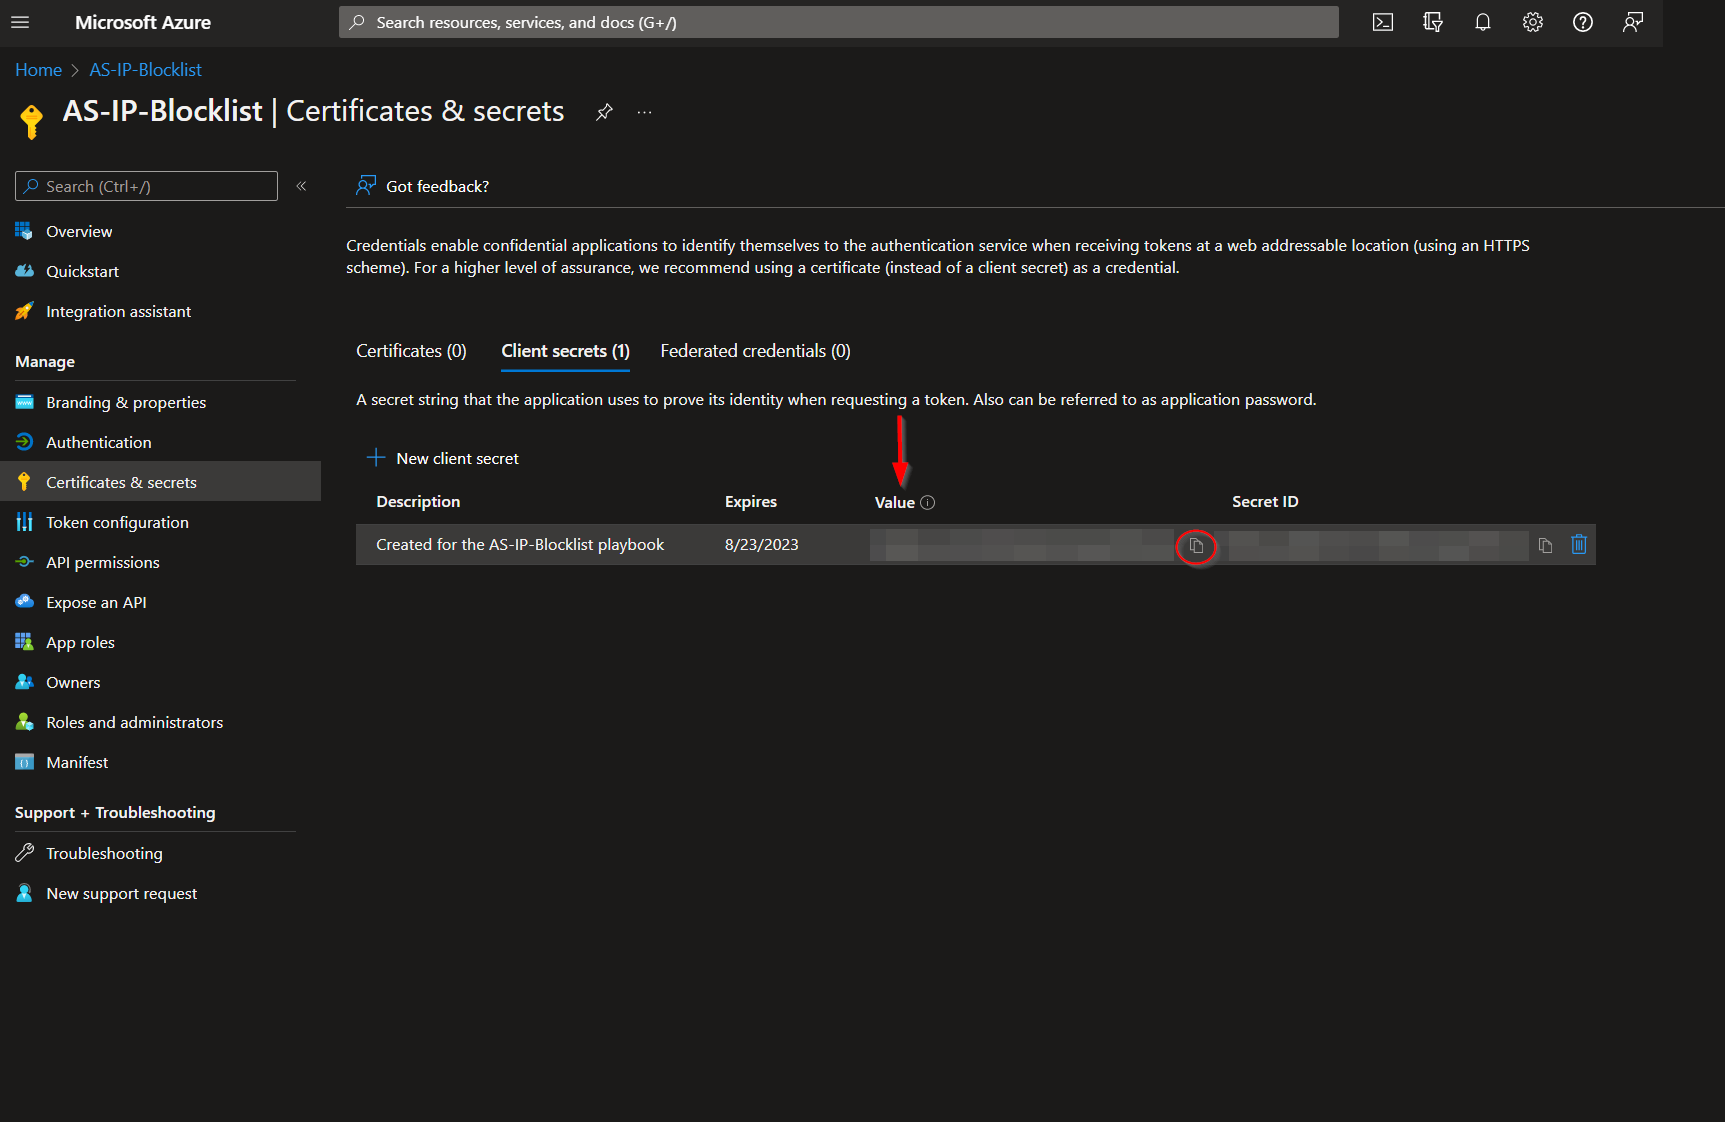
Task: Switch to the Certificates (0) tab
Action: [411, 351]
